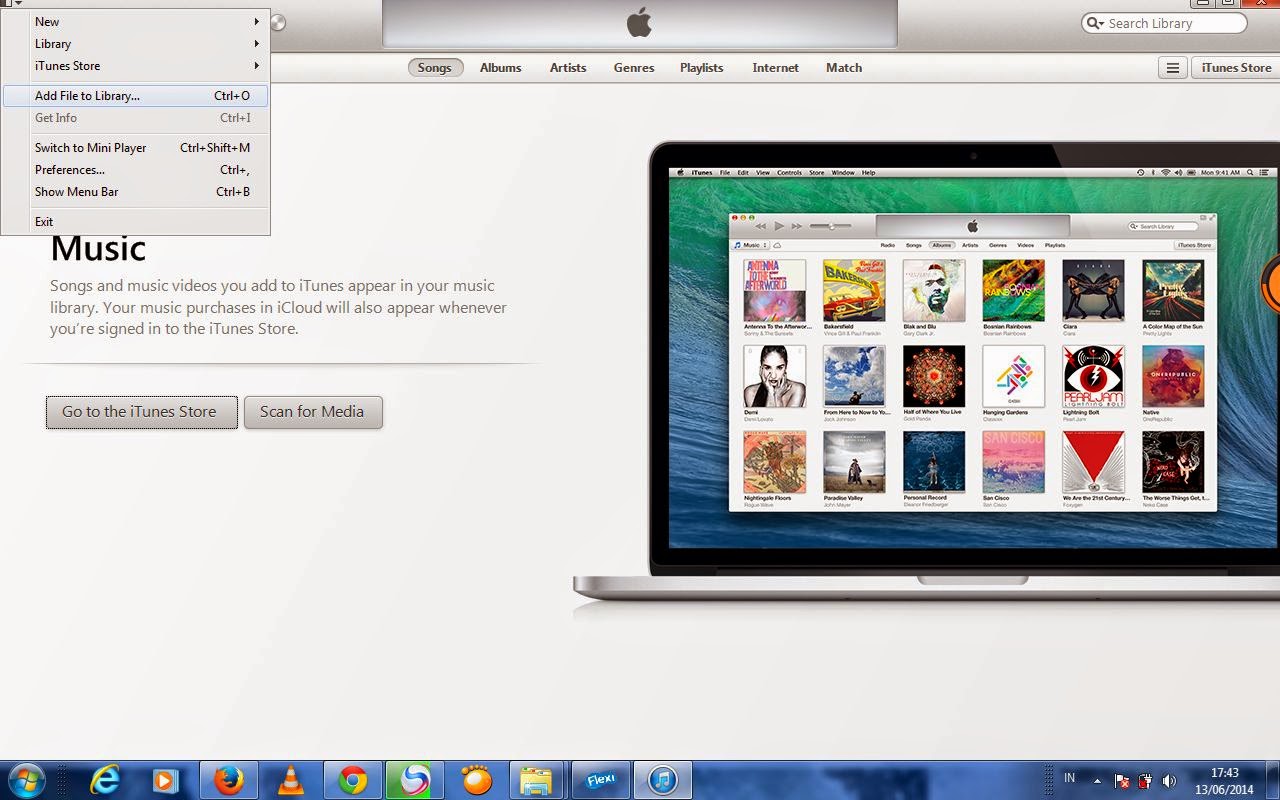The image size is (1280, 800).
Task: Click the Go to the iTunes Store button
Action: pyautogui.click(x=142, y=412)
